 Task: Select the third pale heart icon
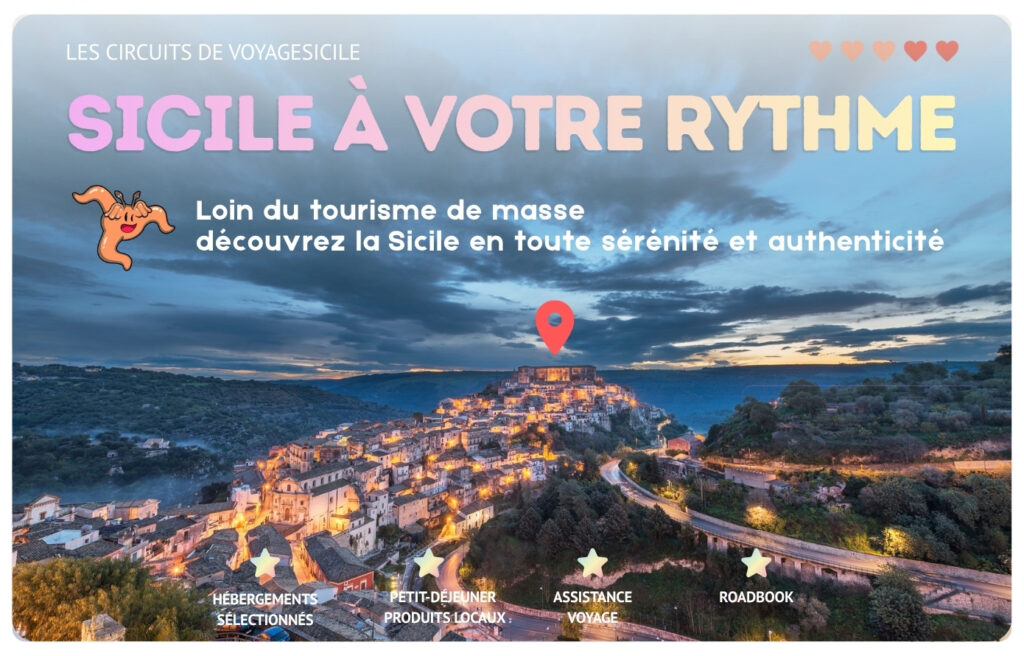tap(884, 51)
